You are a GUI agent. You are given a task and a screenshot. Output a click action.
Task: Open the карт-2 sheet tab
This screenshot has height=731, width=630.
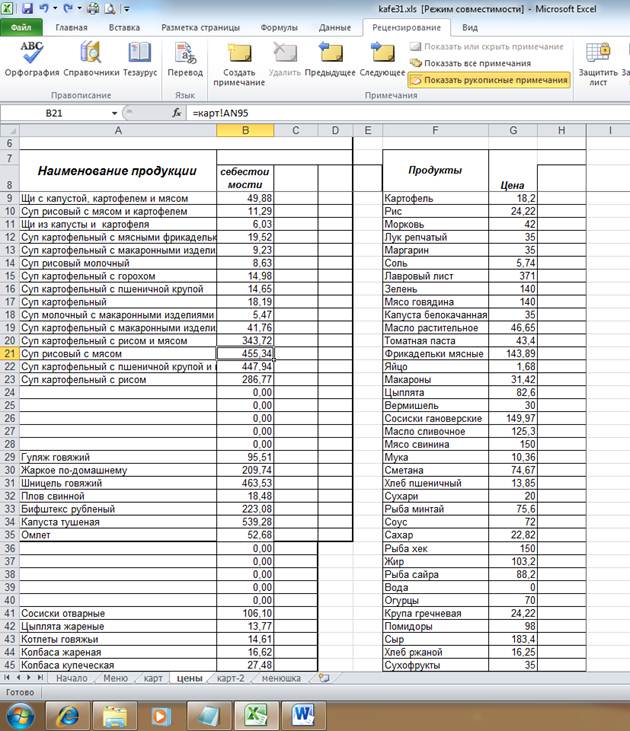[230, 678]
